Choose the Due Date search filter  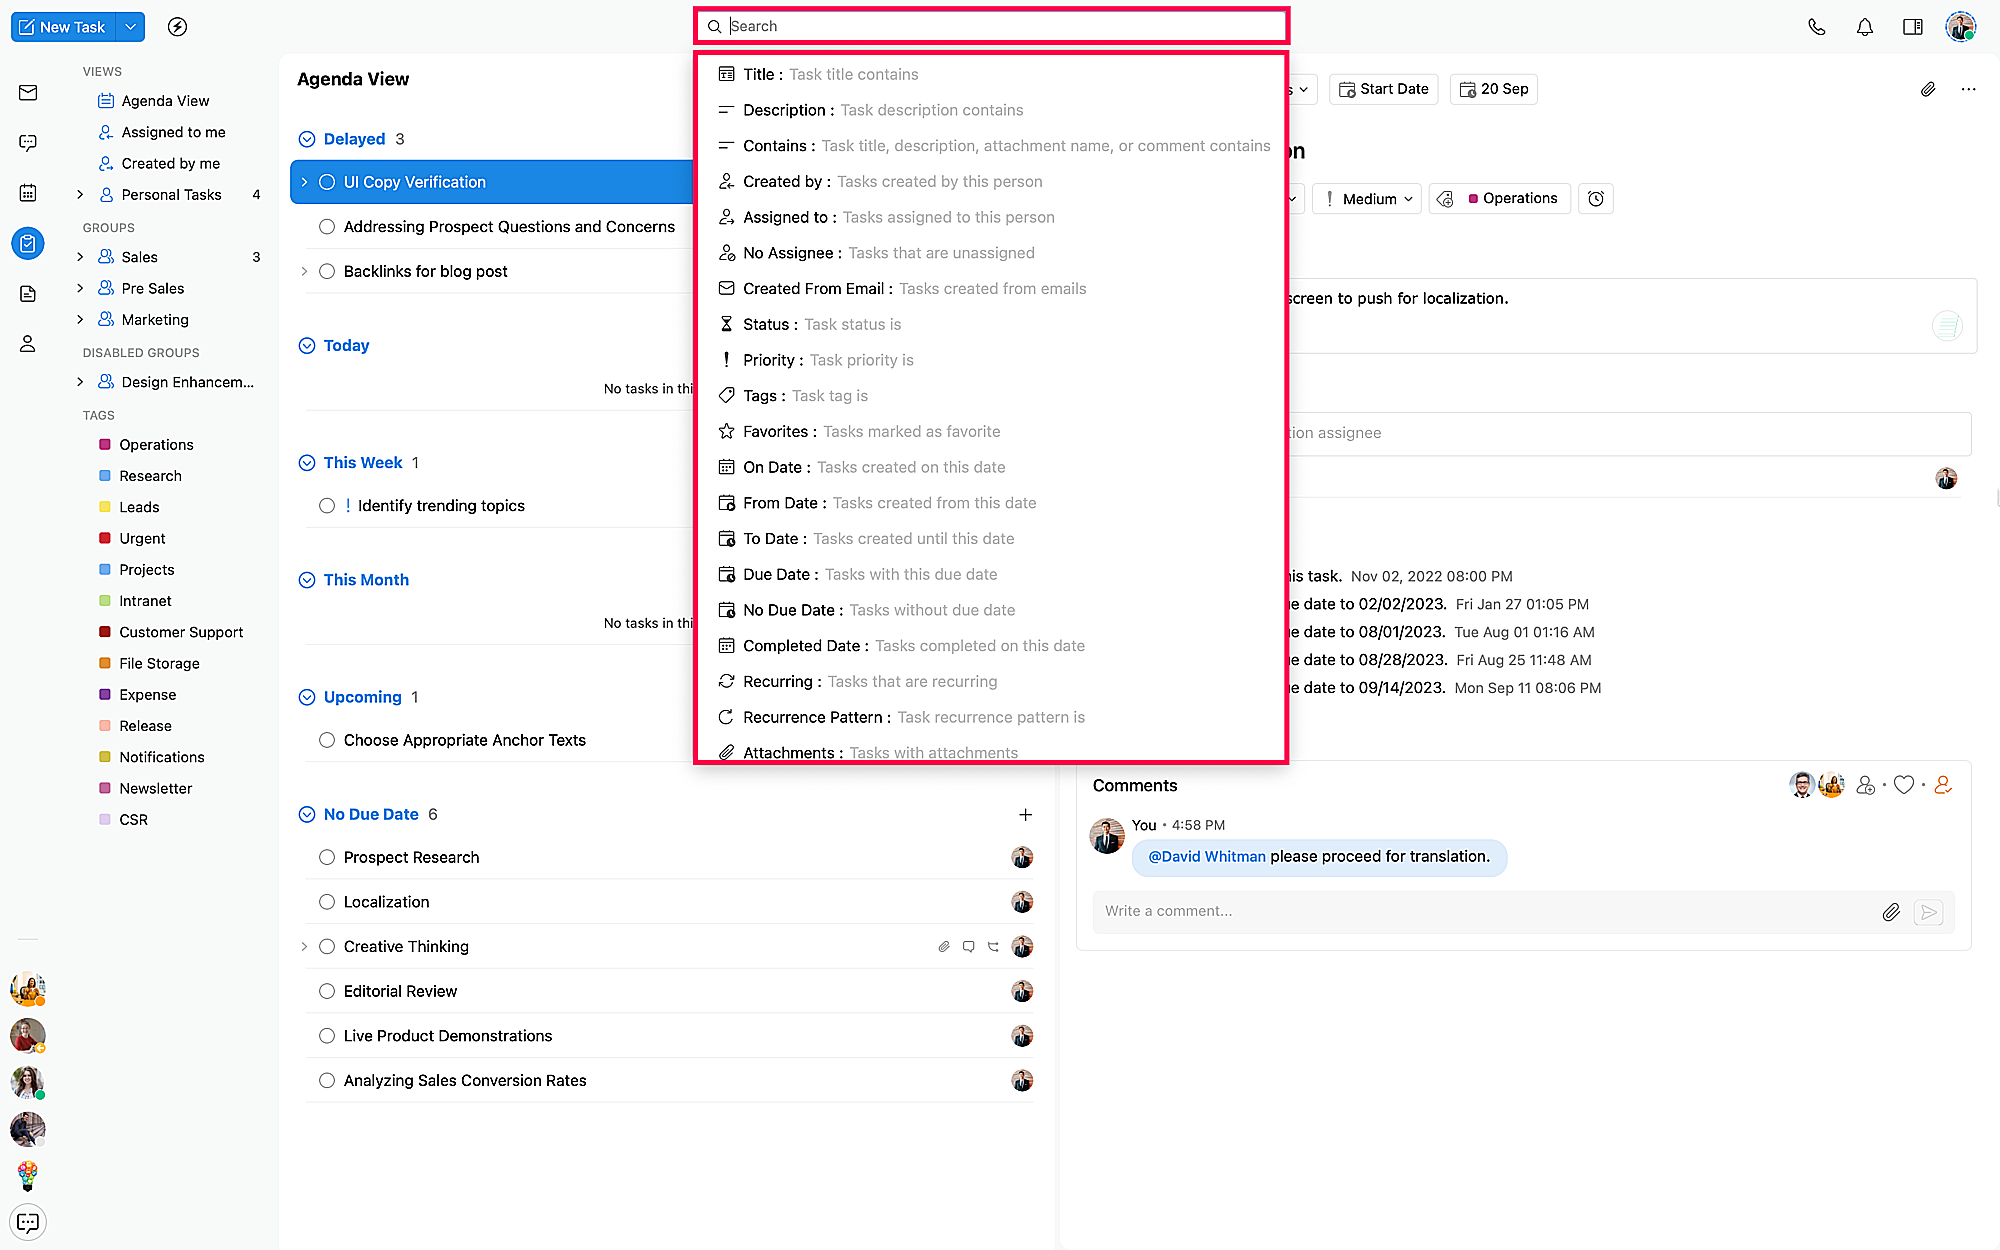click(x=777, y=574)
